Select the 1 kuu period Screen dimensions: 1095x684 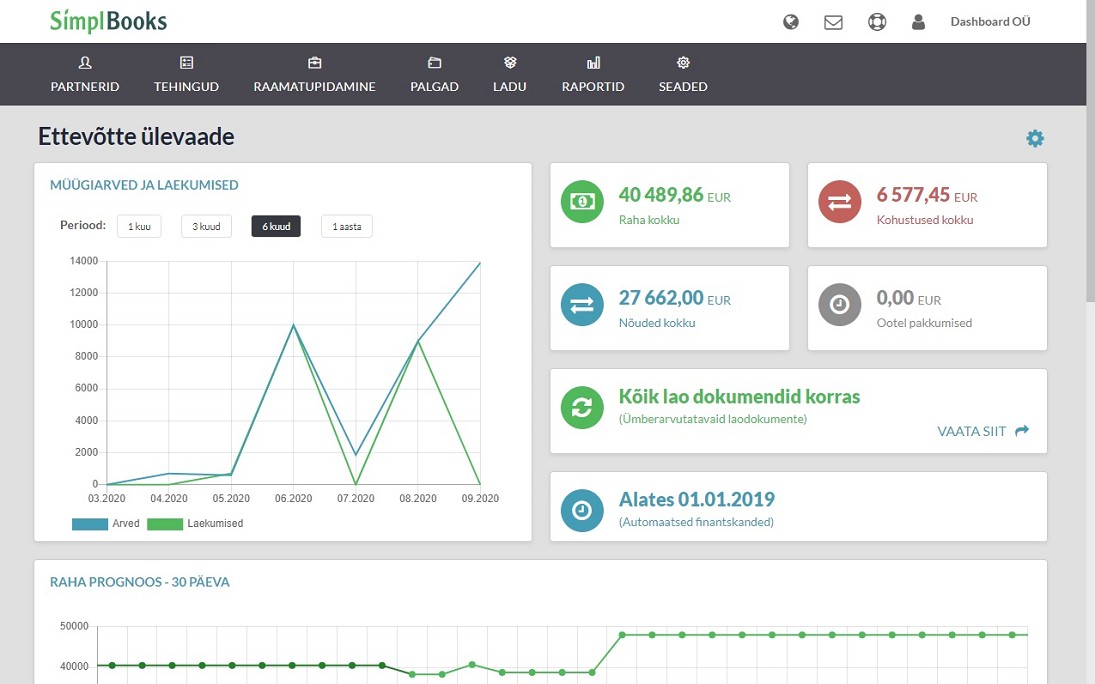[139, 226]
